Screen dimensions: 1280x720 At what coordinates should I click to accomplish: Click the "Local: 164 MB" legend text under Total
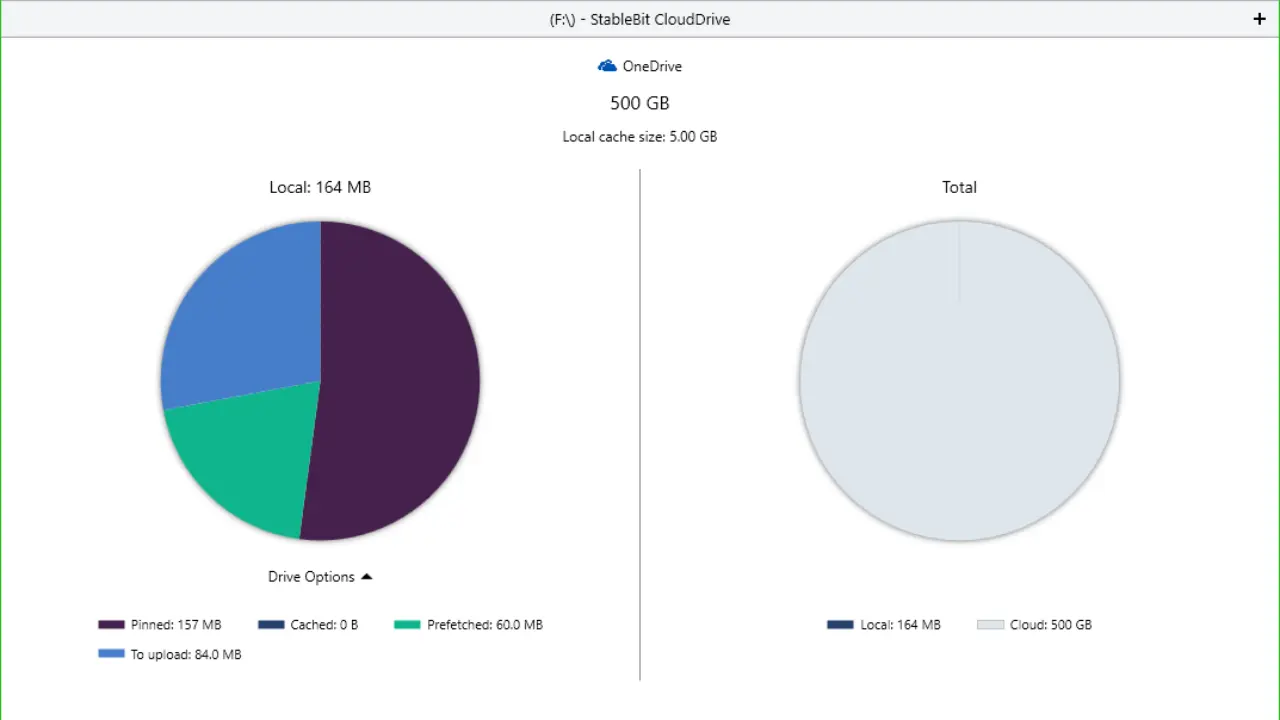point(900,625)
